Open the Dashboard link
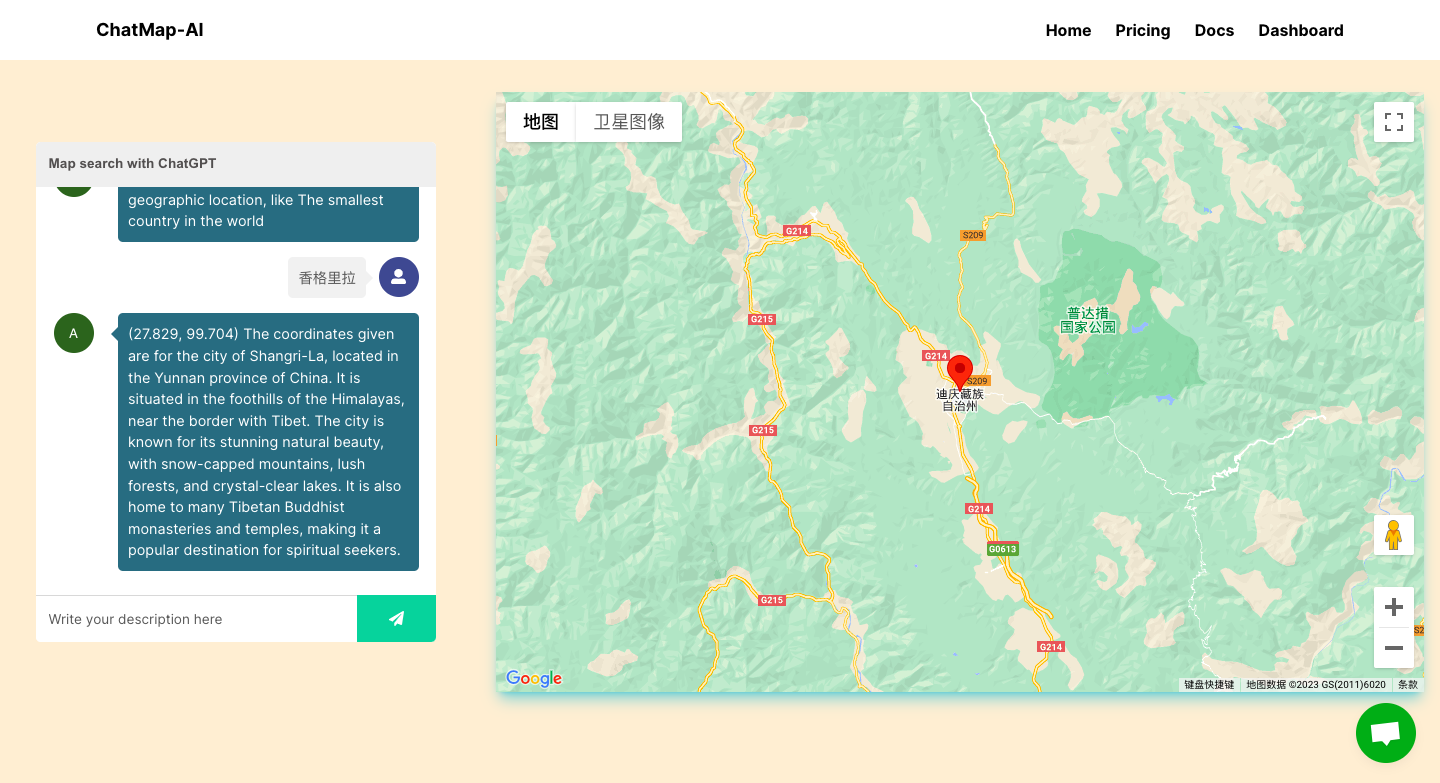Viewport: 1440px width, 783px height. (x=1301, y=30)
